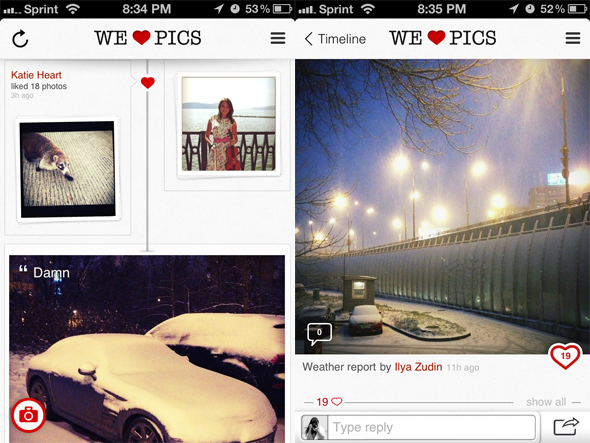This screenshot has width=590, height=443.
Task: Go back to Timeline
Action: [x=335, y=39]
